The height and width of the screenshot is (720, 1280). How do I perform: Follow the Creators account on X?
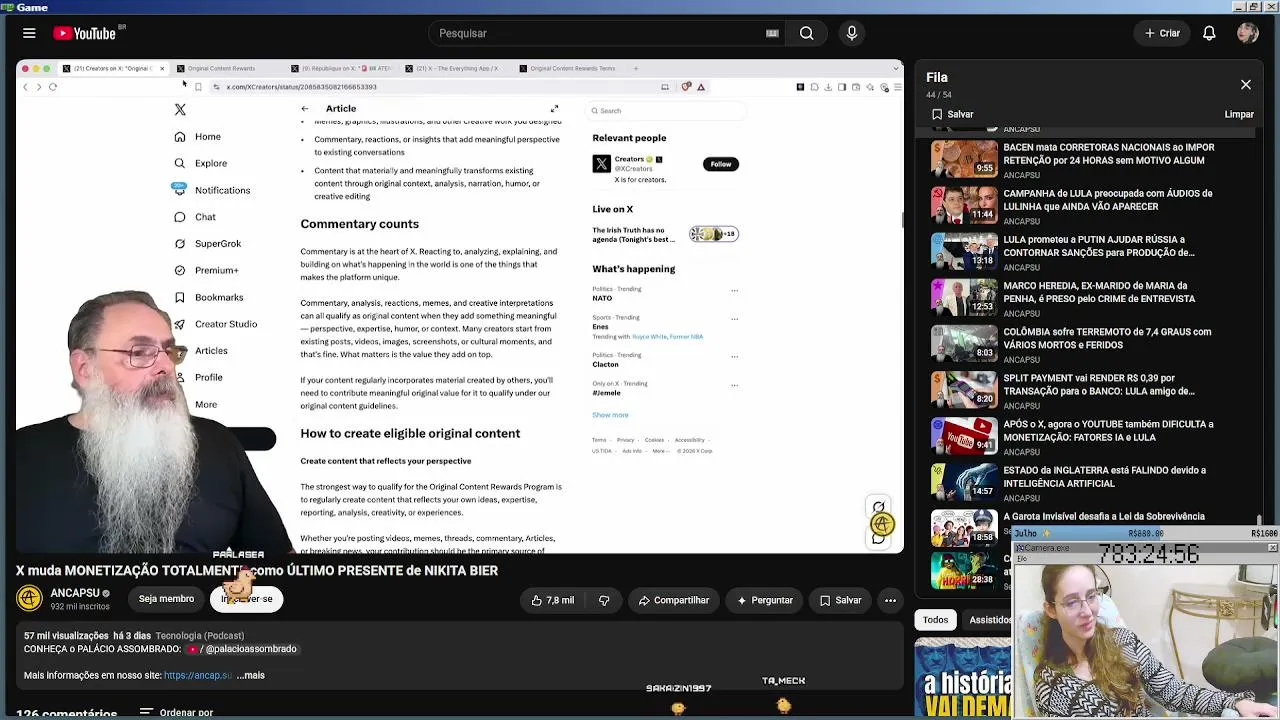[x=721, y=164]
